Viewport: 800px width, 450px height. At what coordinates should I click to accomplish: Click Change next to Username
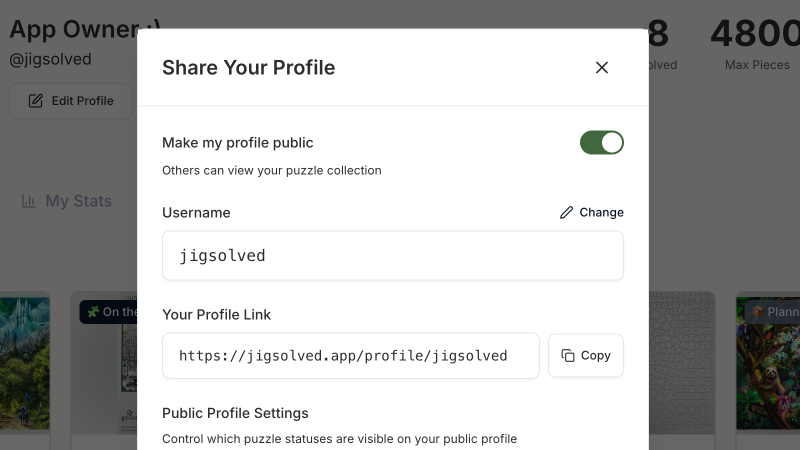[591, 212]
